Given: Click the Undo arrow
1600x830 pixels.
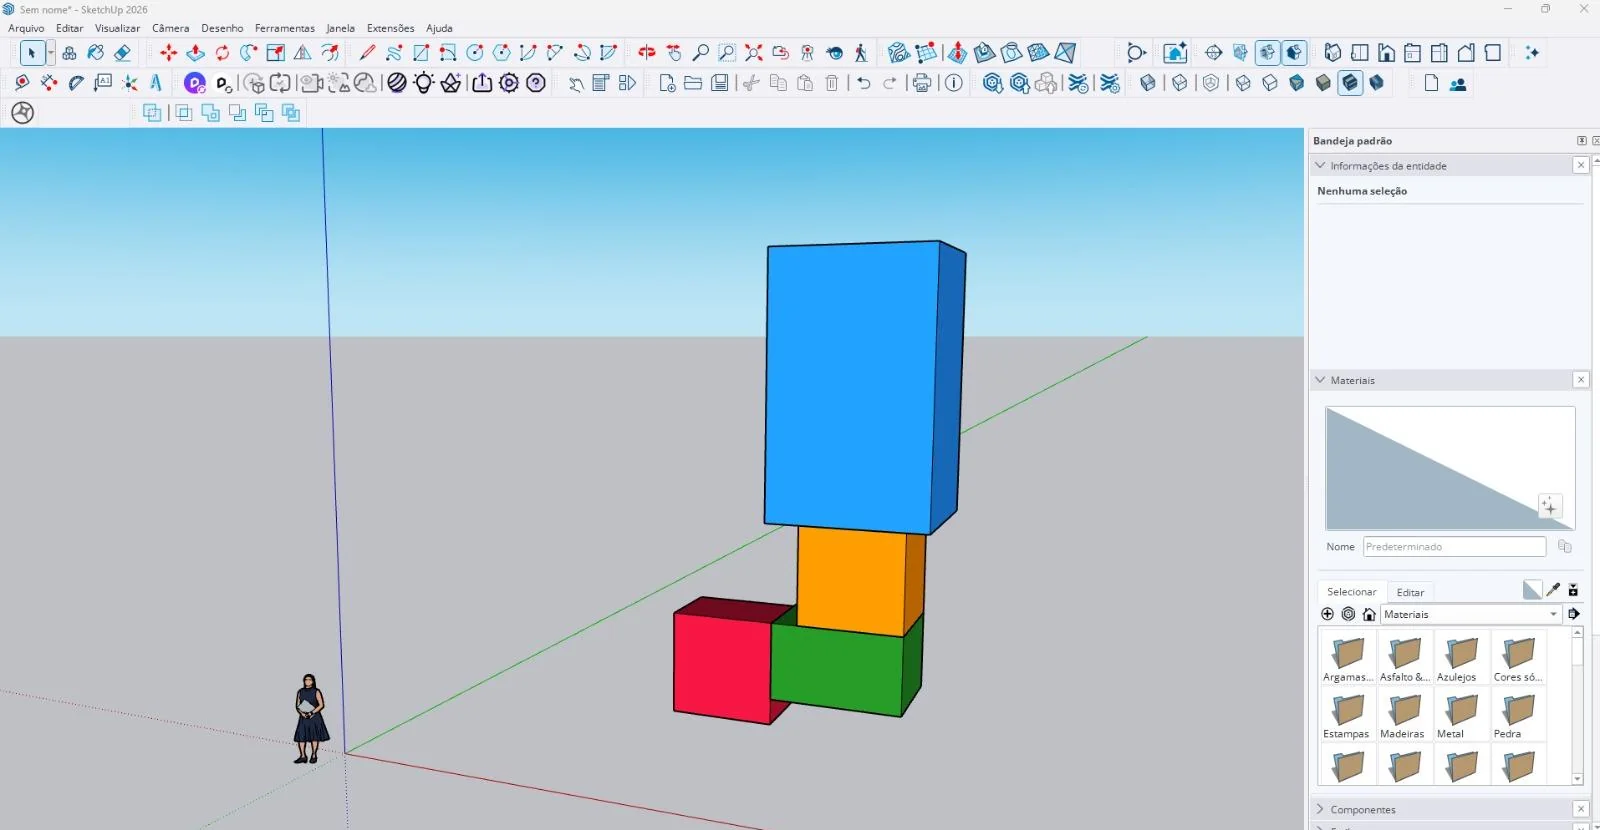Looking at the screenshot, I should (863, 83).
